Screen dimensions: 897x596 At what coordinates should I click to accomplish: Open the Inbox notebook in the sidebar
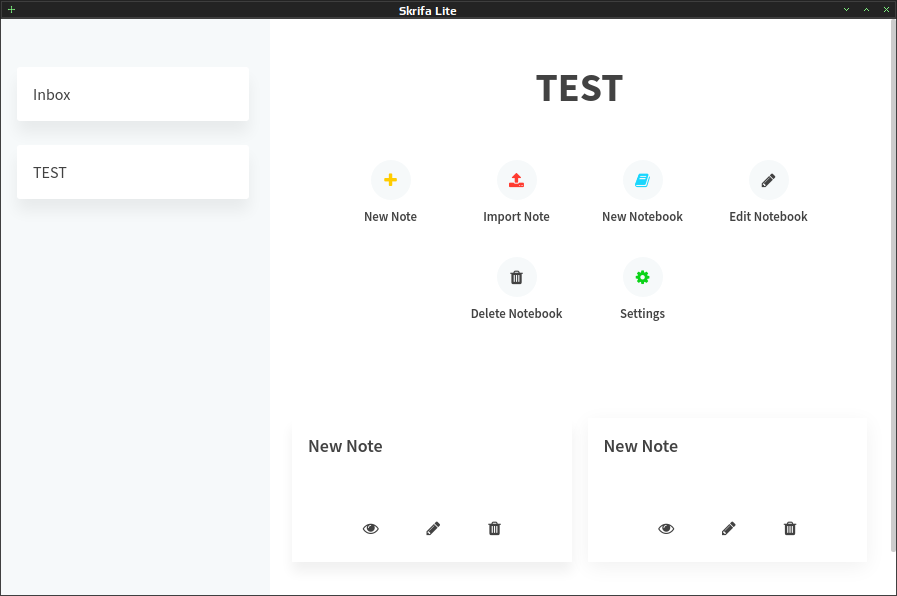[133, 94]
